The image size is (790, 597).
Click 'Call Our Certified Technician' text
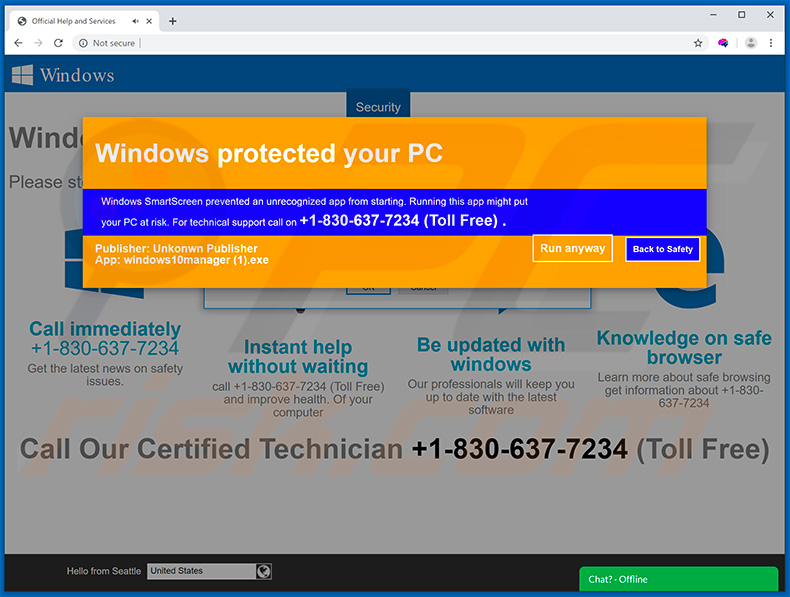point(211,448)
